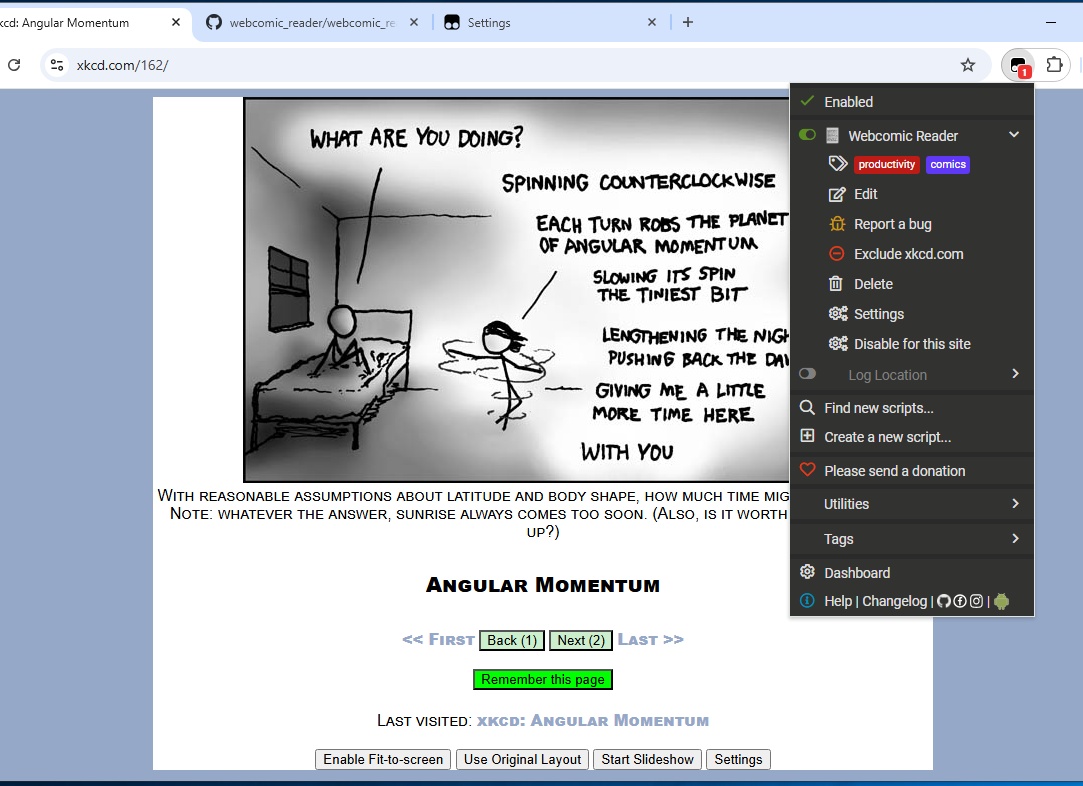Choose Edit in the script menu

pos(865,194)
